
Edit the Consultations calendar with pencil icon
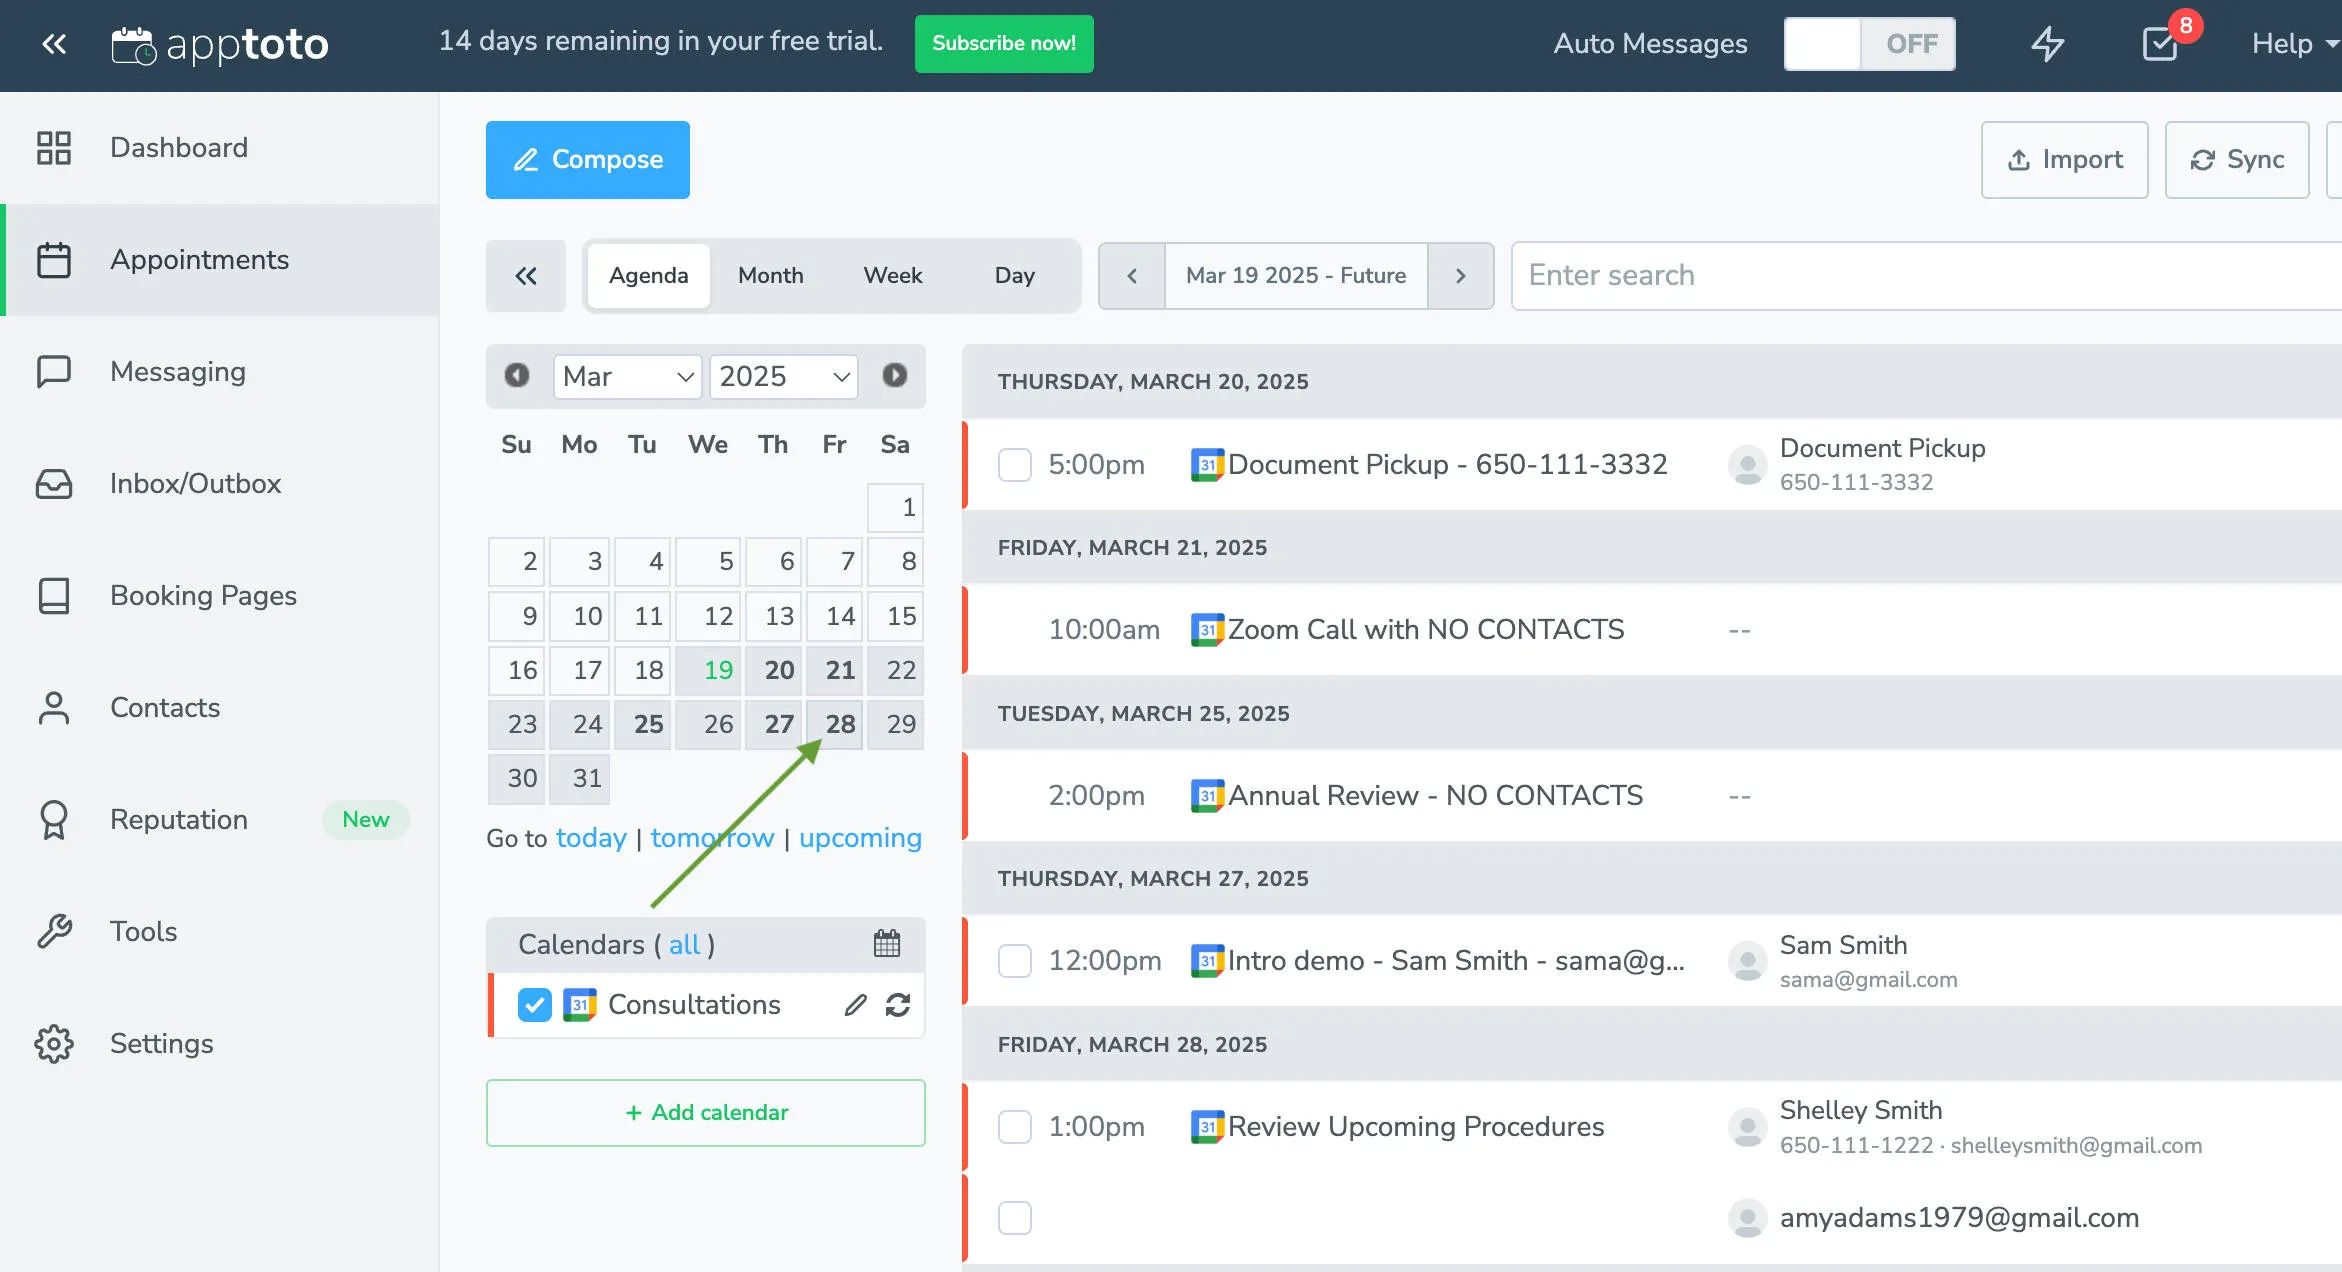click(x=855, y=1005)
